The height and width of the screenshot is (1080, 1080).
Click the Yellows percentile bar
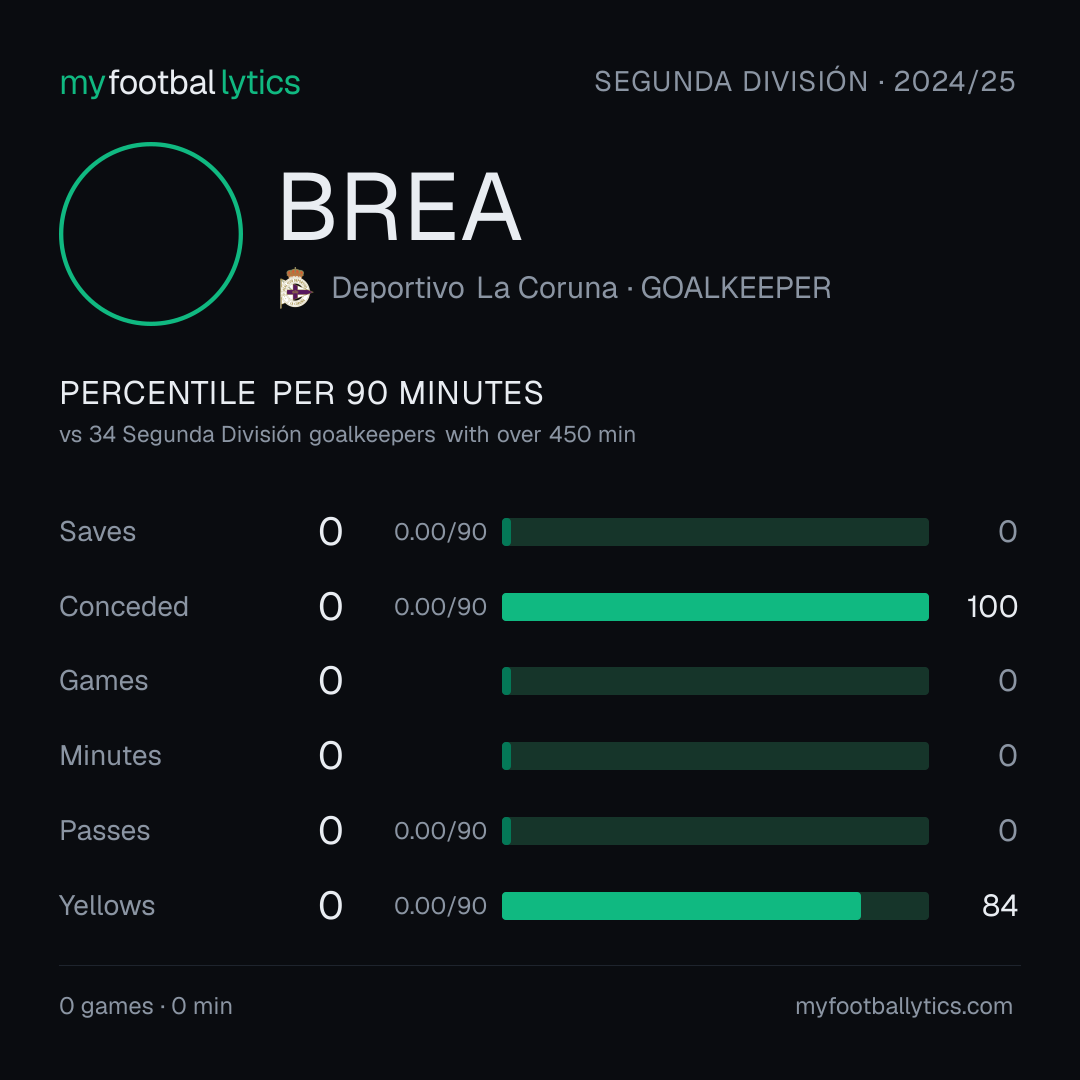point(715,906)
